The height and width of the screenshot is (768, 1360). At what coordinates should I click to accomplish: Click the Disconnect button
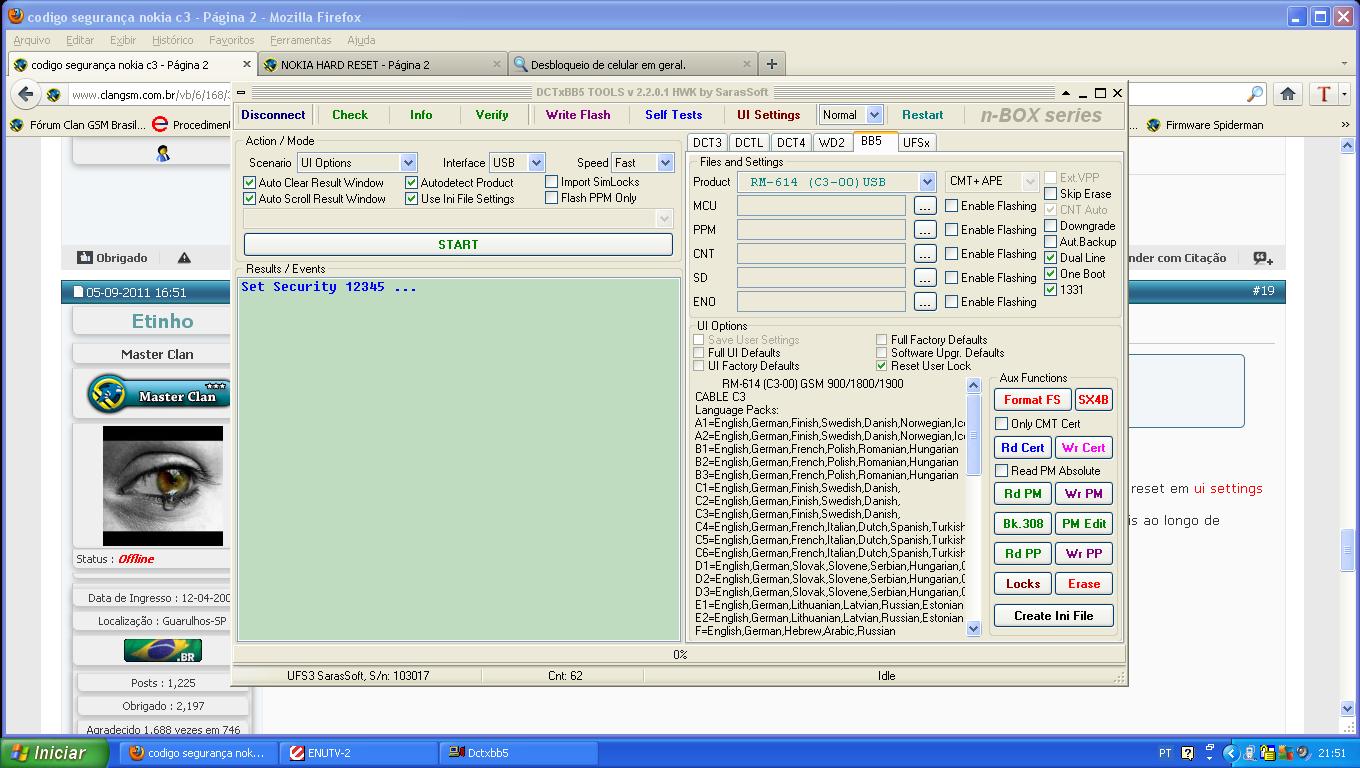(273, 115)
